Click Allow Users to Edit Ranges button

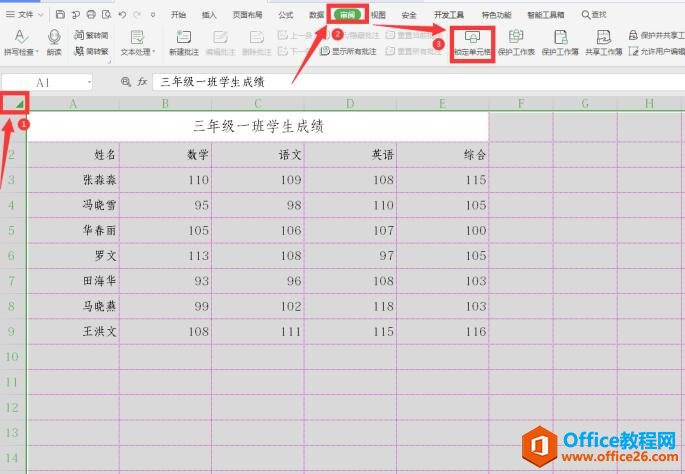coord(657,51)
